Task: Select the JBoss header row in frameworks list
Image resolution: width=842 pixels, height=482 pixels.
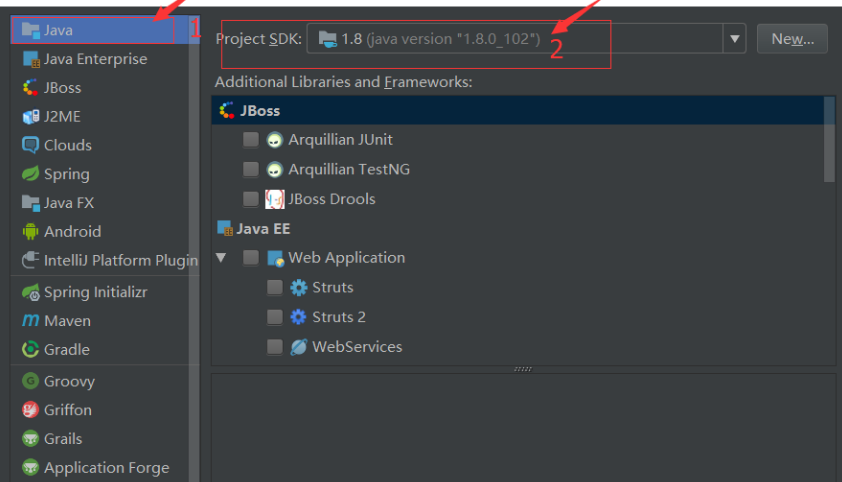Action: click(x=518, y=111)
